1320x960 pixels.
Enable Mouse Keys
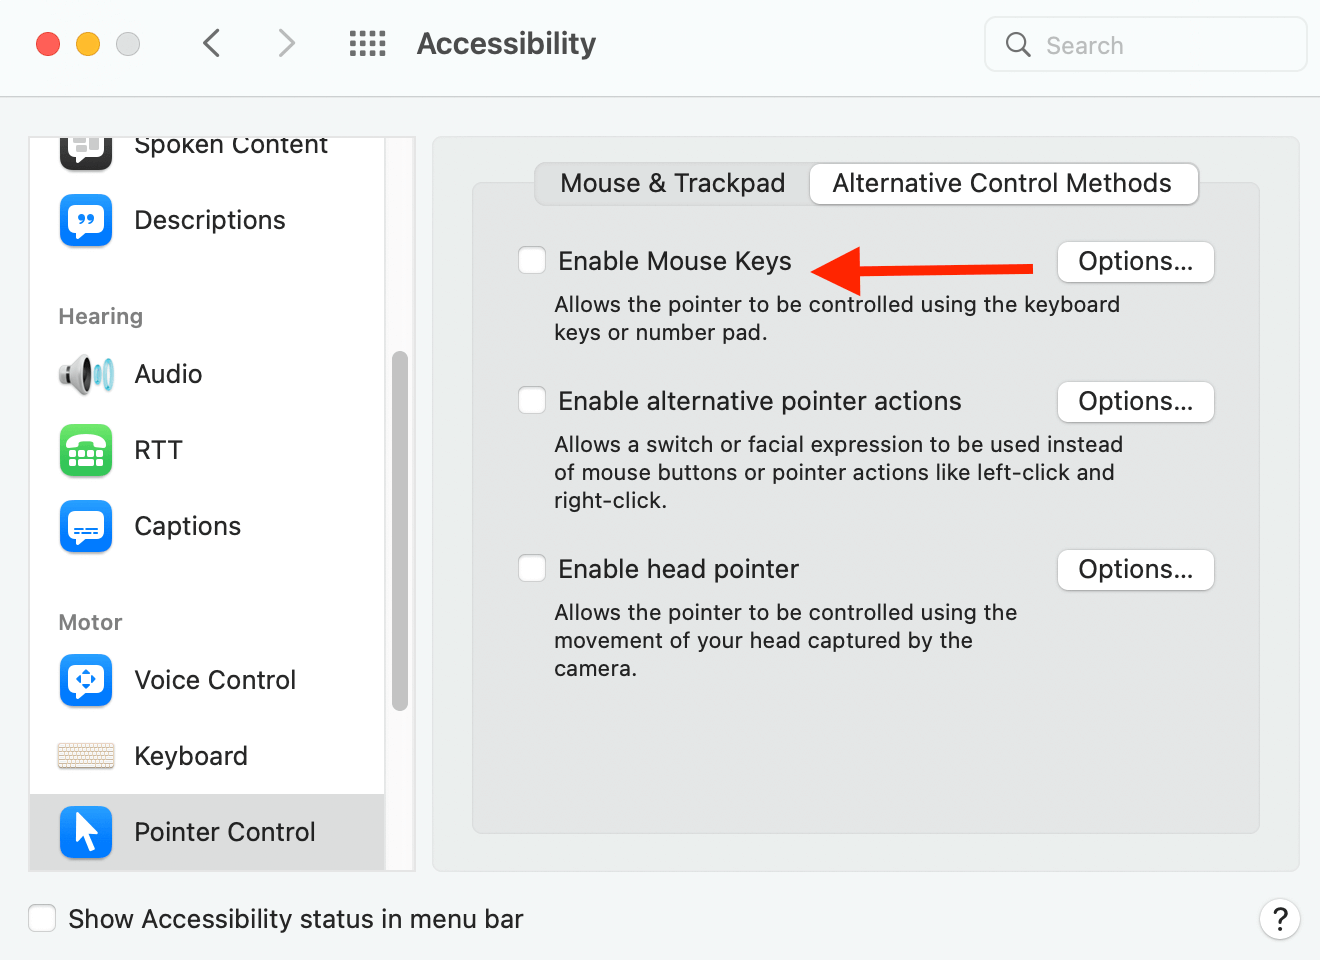(532, 260)
